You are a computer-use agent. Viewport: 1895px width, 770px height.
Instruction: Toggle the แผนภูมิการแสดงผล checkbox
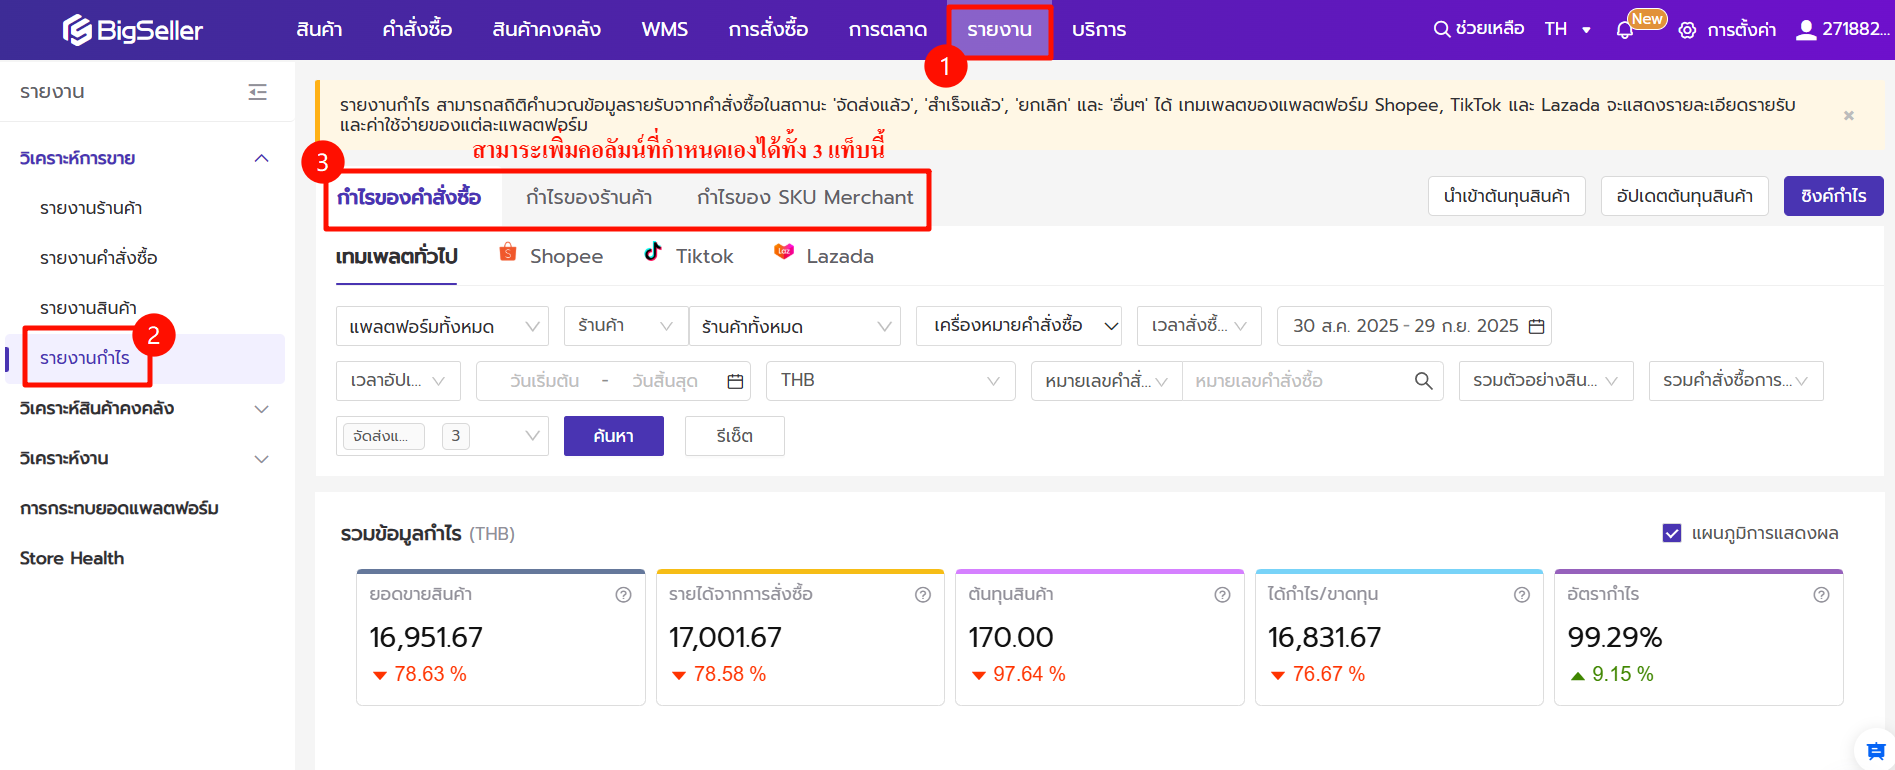tap(1671, 533)
